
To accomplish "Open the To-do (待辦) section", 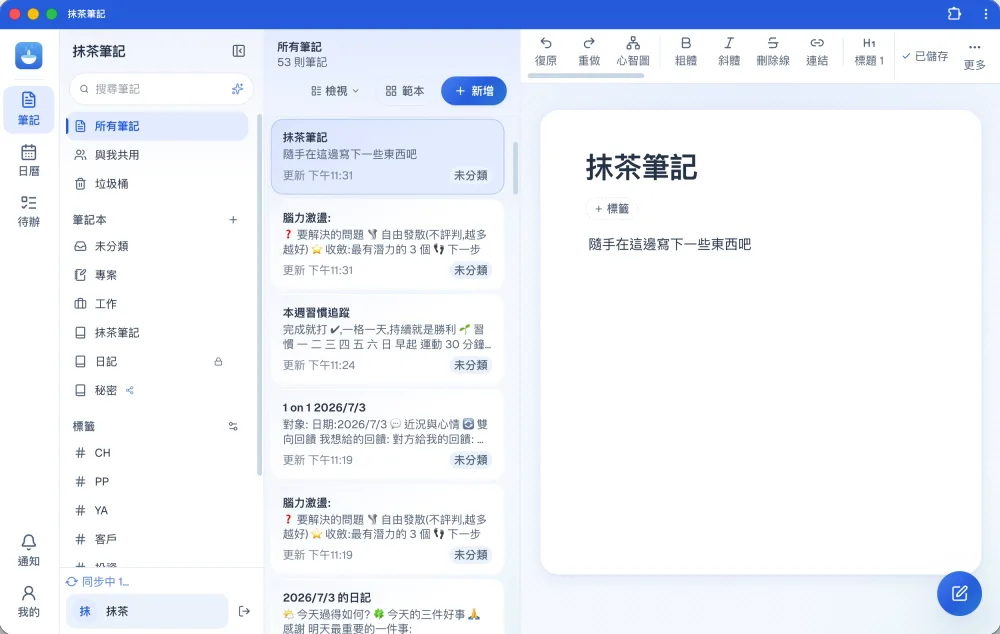I will pos(29,211).
